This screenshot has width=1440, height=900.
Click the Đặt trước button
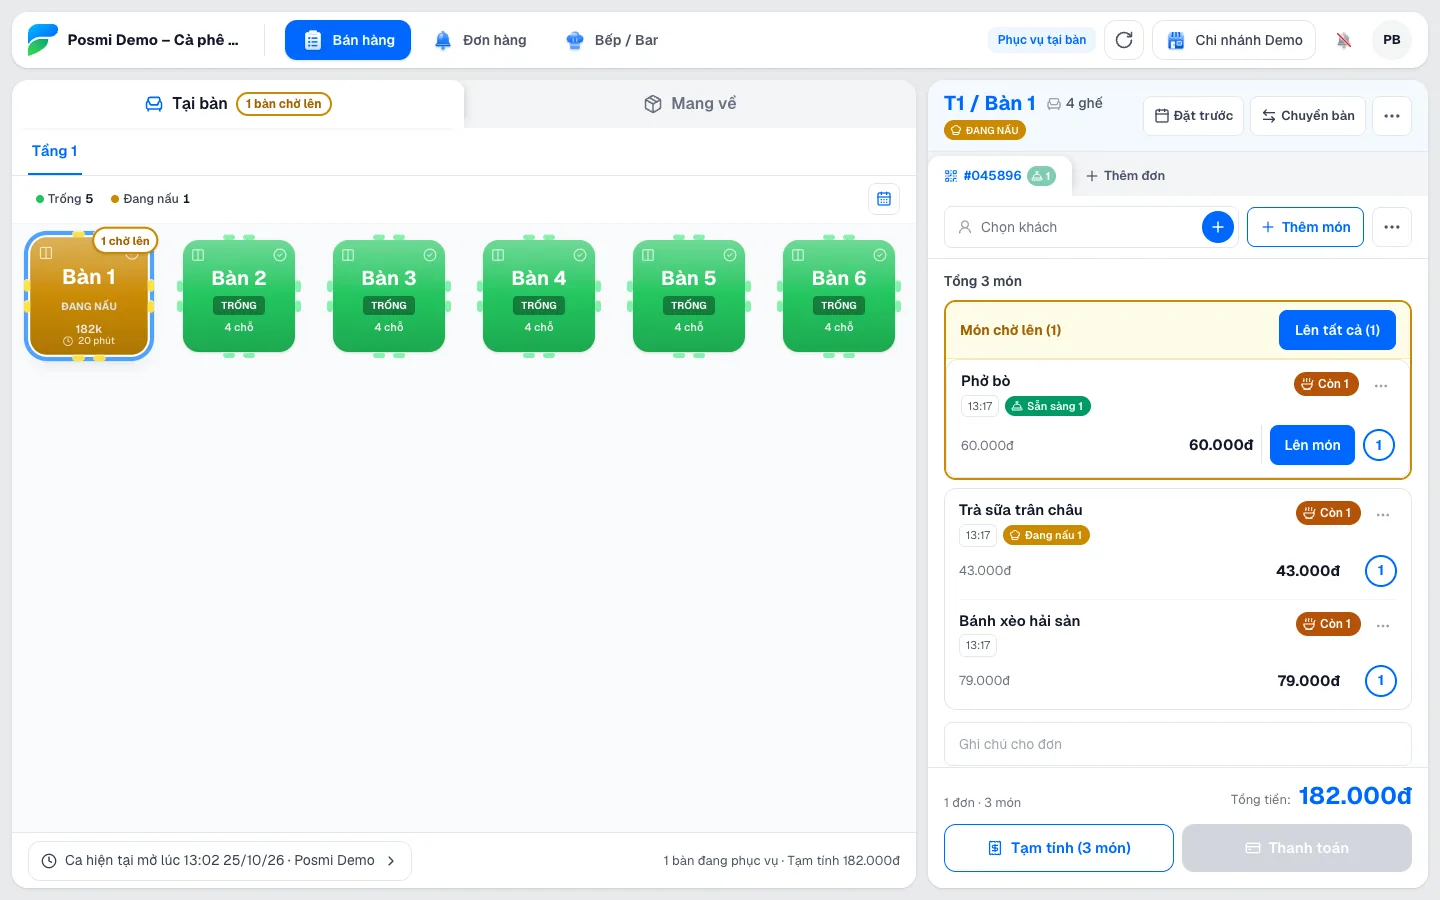1194,116
